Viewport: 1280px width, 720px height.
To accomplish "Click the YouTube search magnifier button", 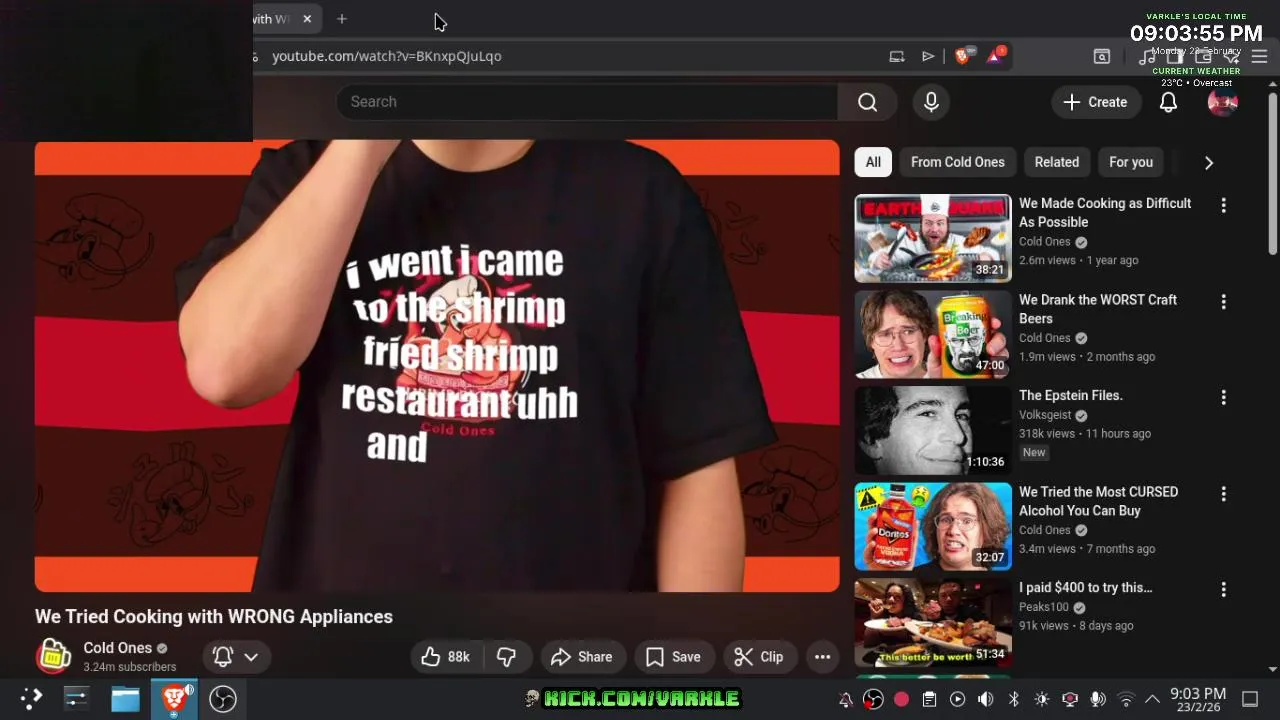I will point(867,102).
